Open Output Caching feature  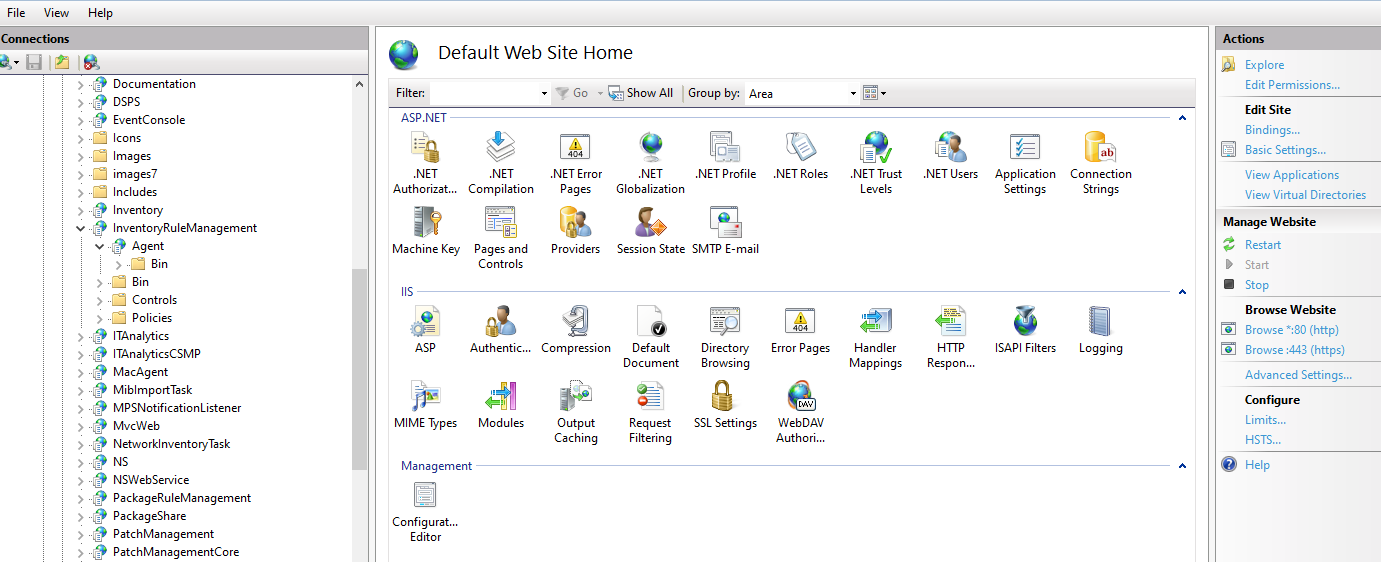point(576,412)
